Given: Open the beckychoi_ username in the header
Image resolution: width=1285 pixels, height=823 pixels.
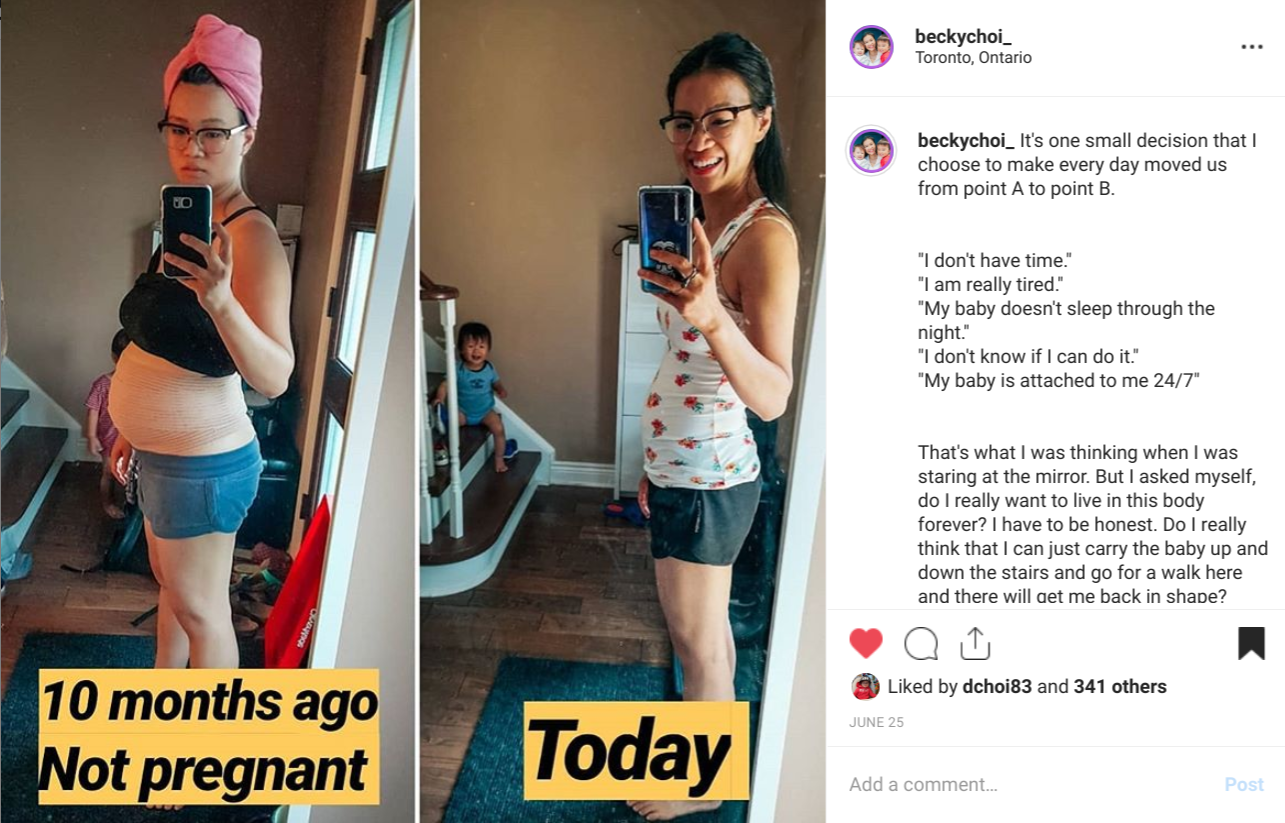Looking at the screenshot, I should click(x=962, y=37).
